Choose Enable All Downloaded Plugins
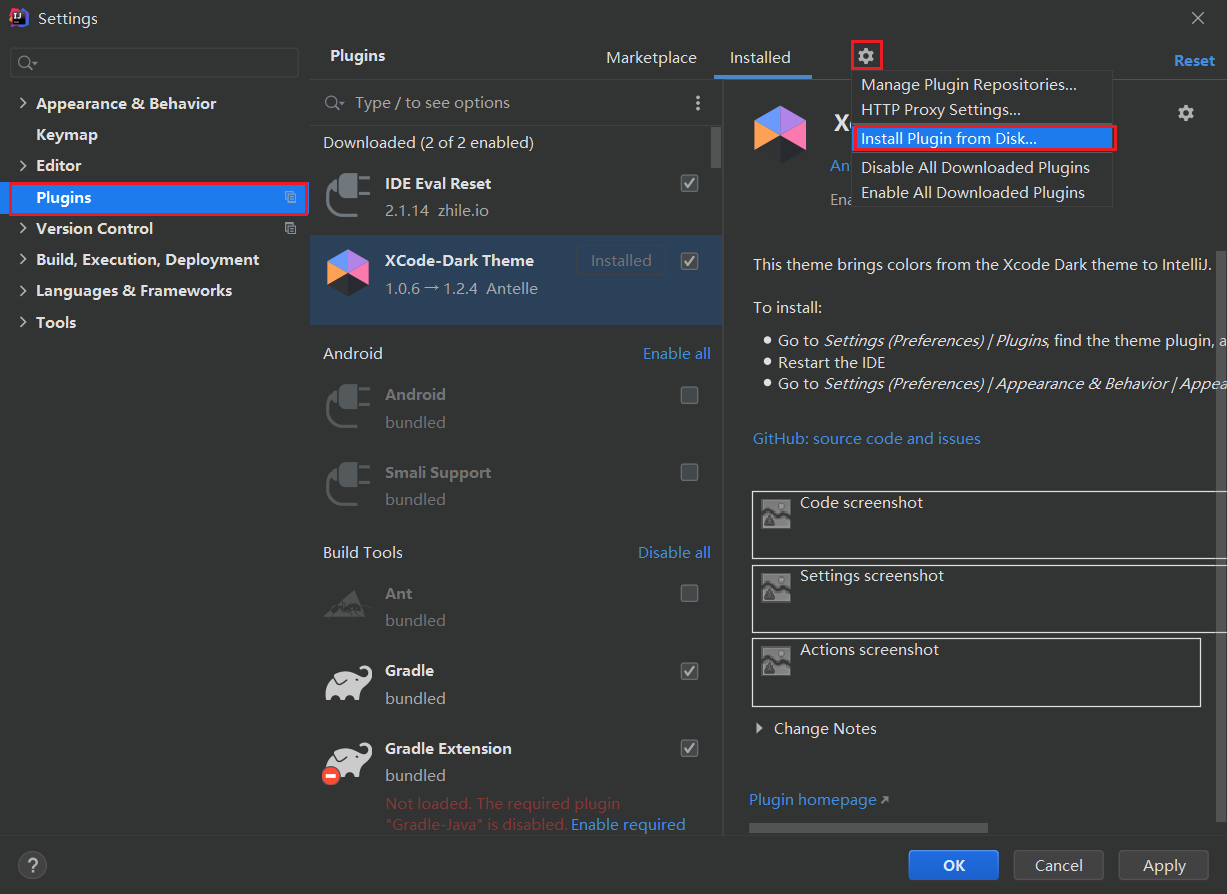The height and width of the screenshot is (894, 1227). click(981, 193)
